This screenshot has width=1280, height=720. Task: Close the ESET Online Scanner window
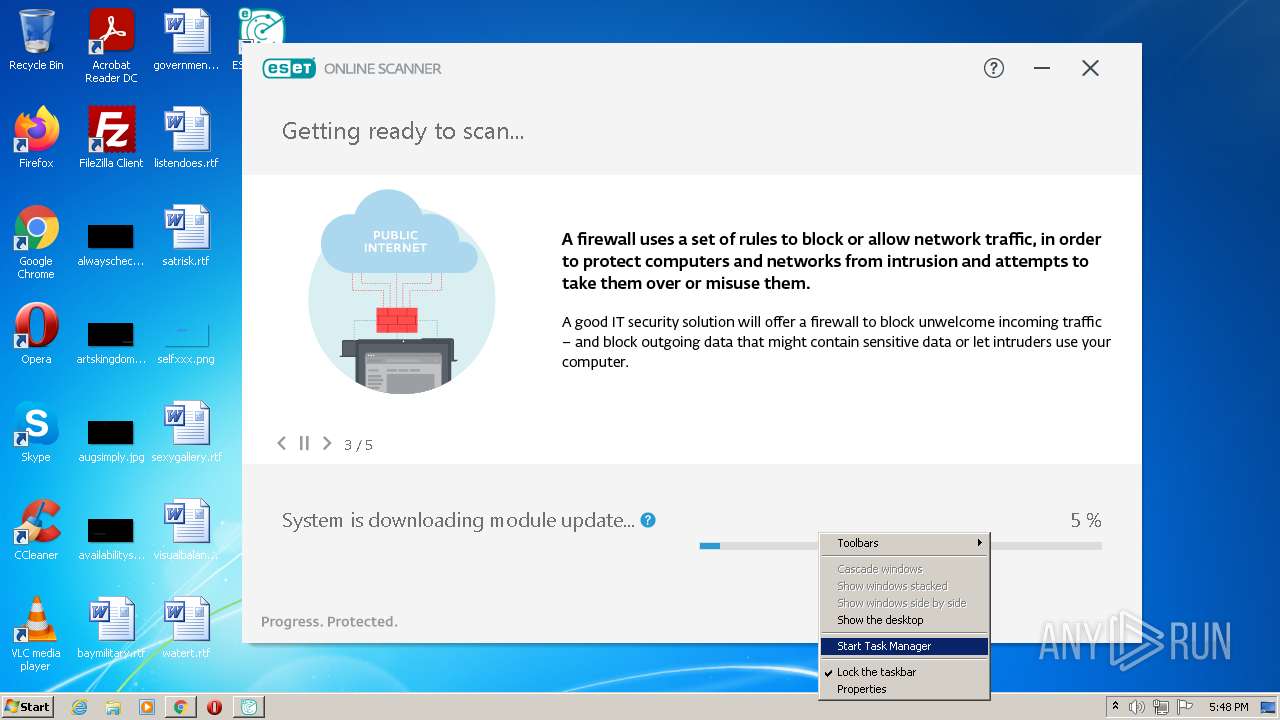(x=1090, y=68)
